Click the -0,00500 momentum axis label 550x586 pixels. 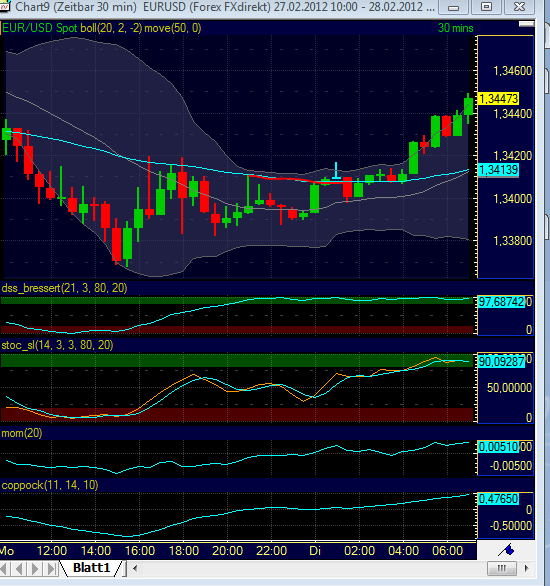pos(511,466)
